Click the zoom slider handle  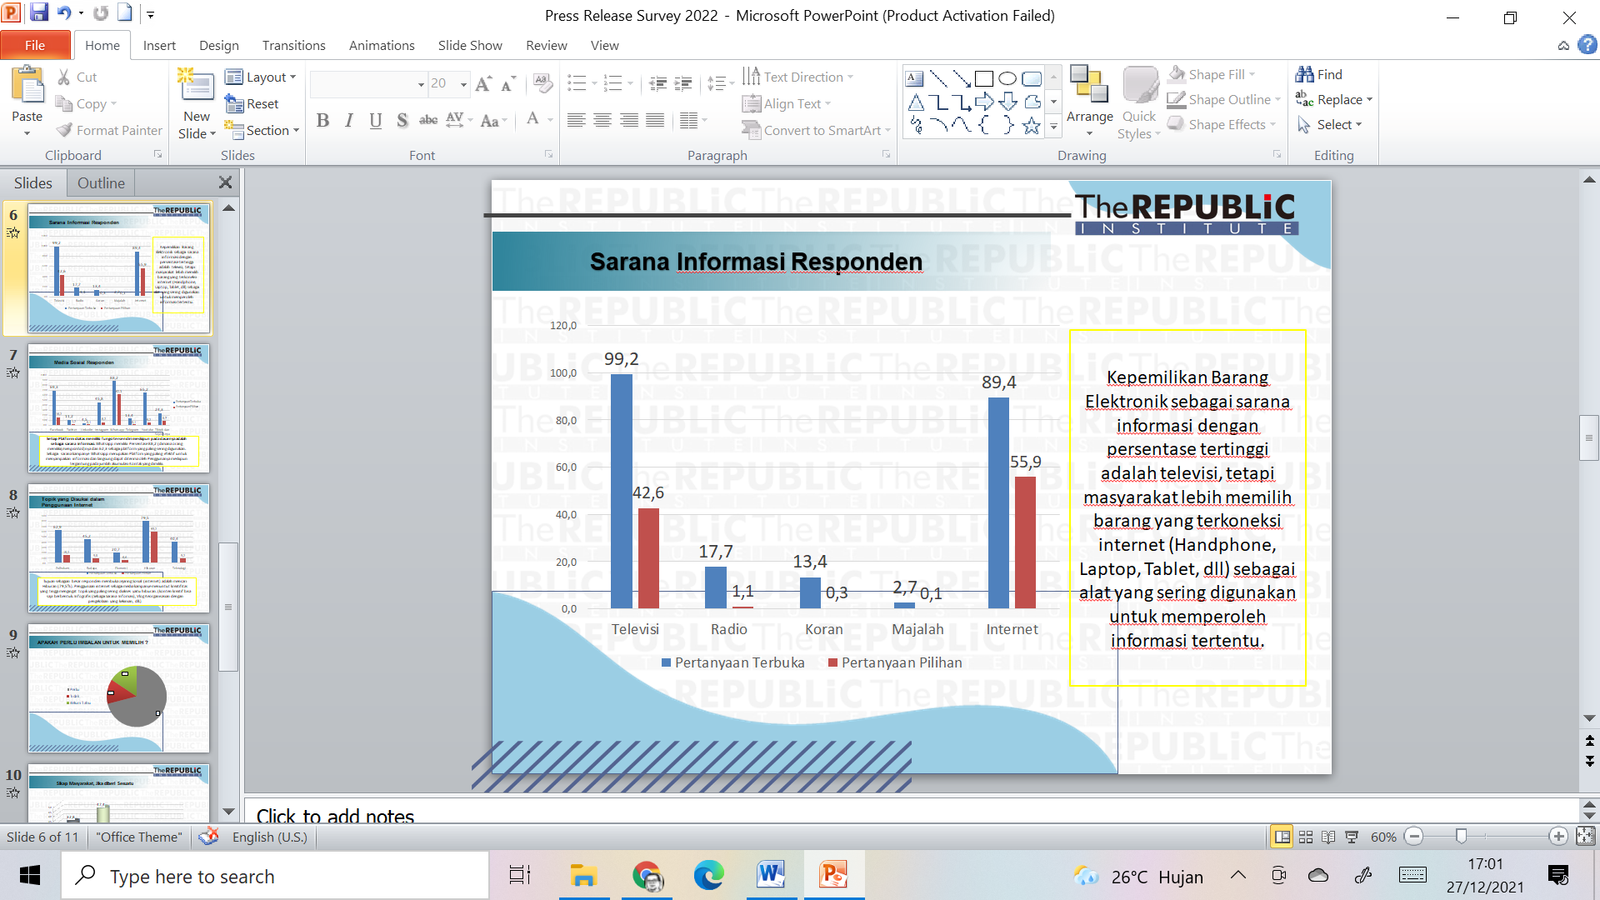[x=1461, y=836]
